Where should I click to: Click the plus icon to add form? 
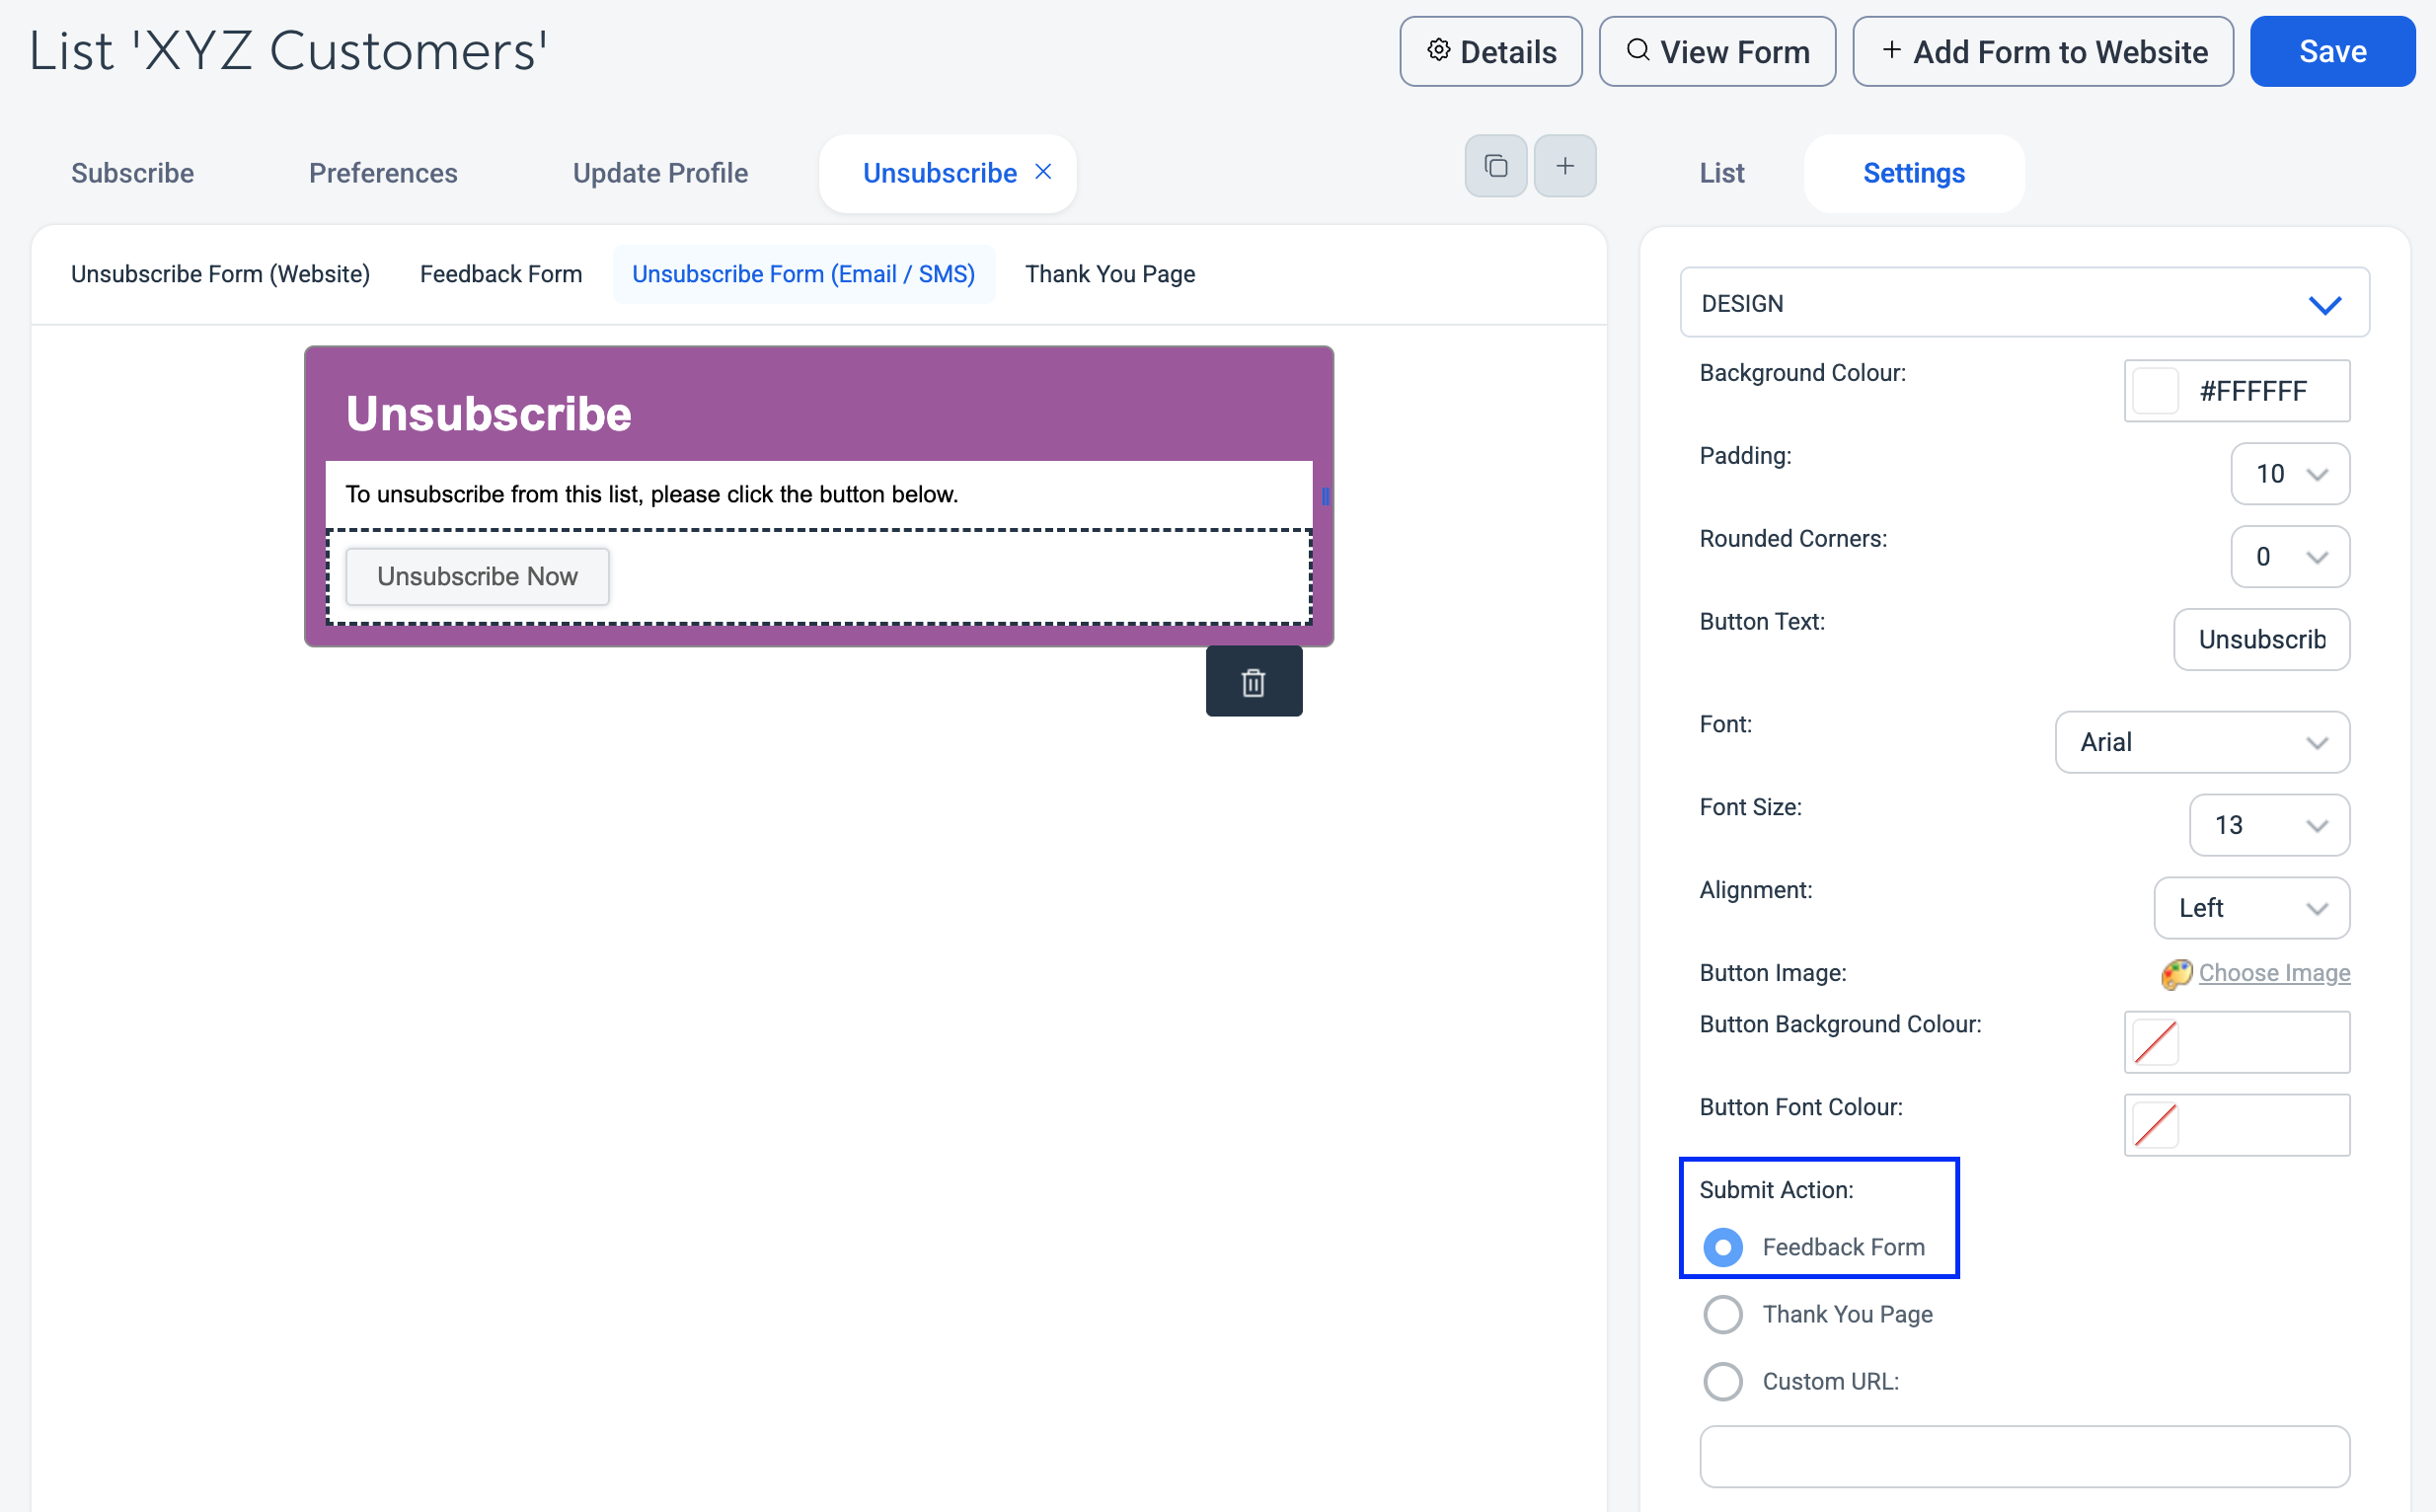tap(1565, 166)
